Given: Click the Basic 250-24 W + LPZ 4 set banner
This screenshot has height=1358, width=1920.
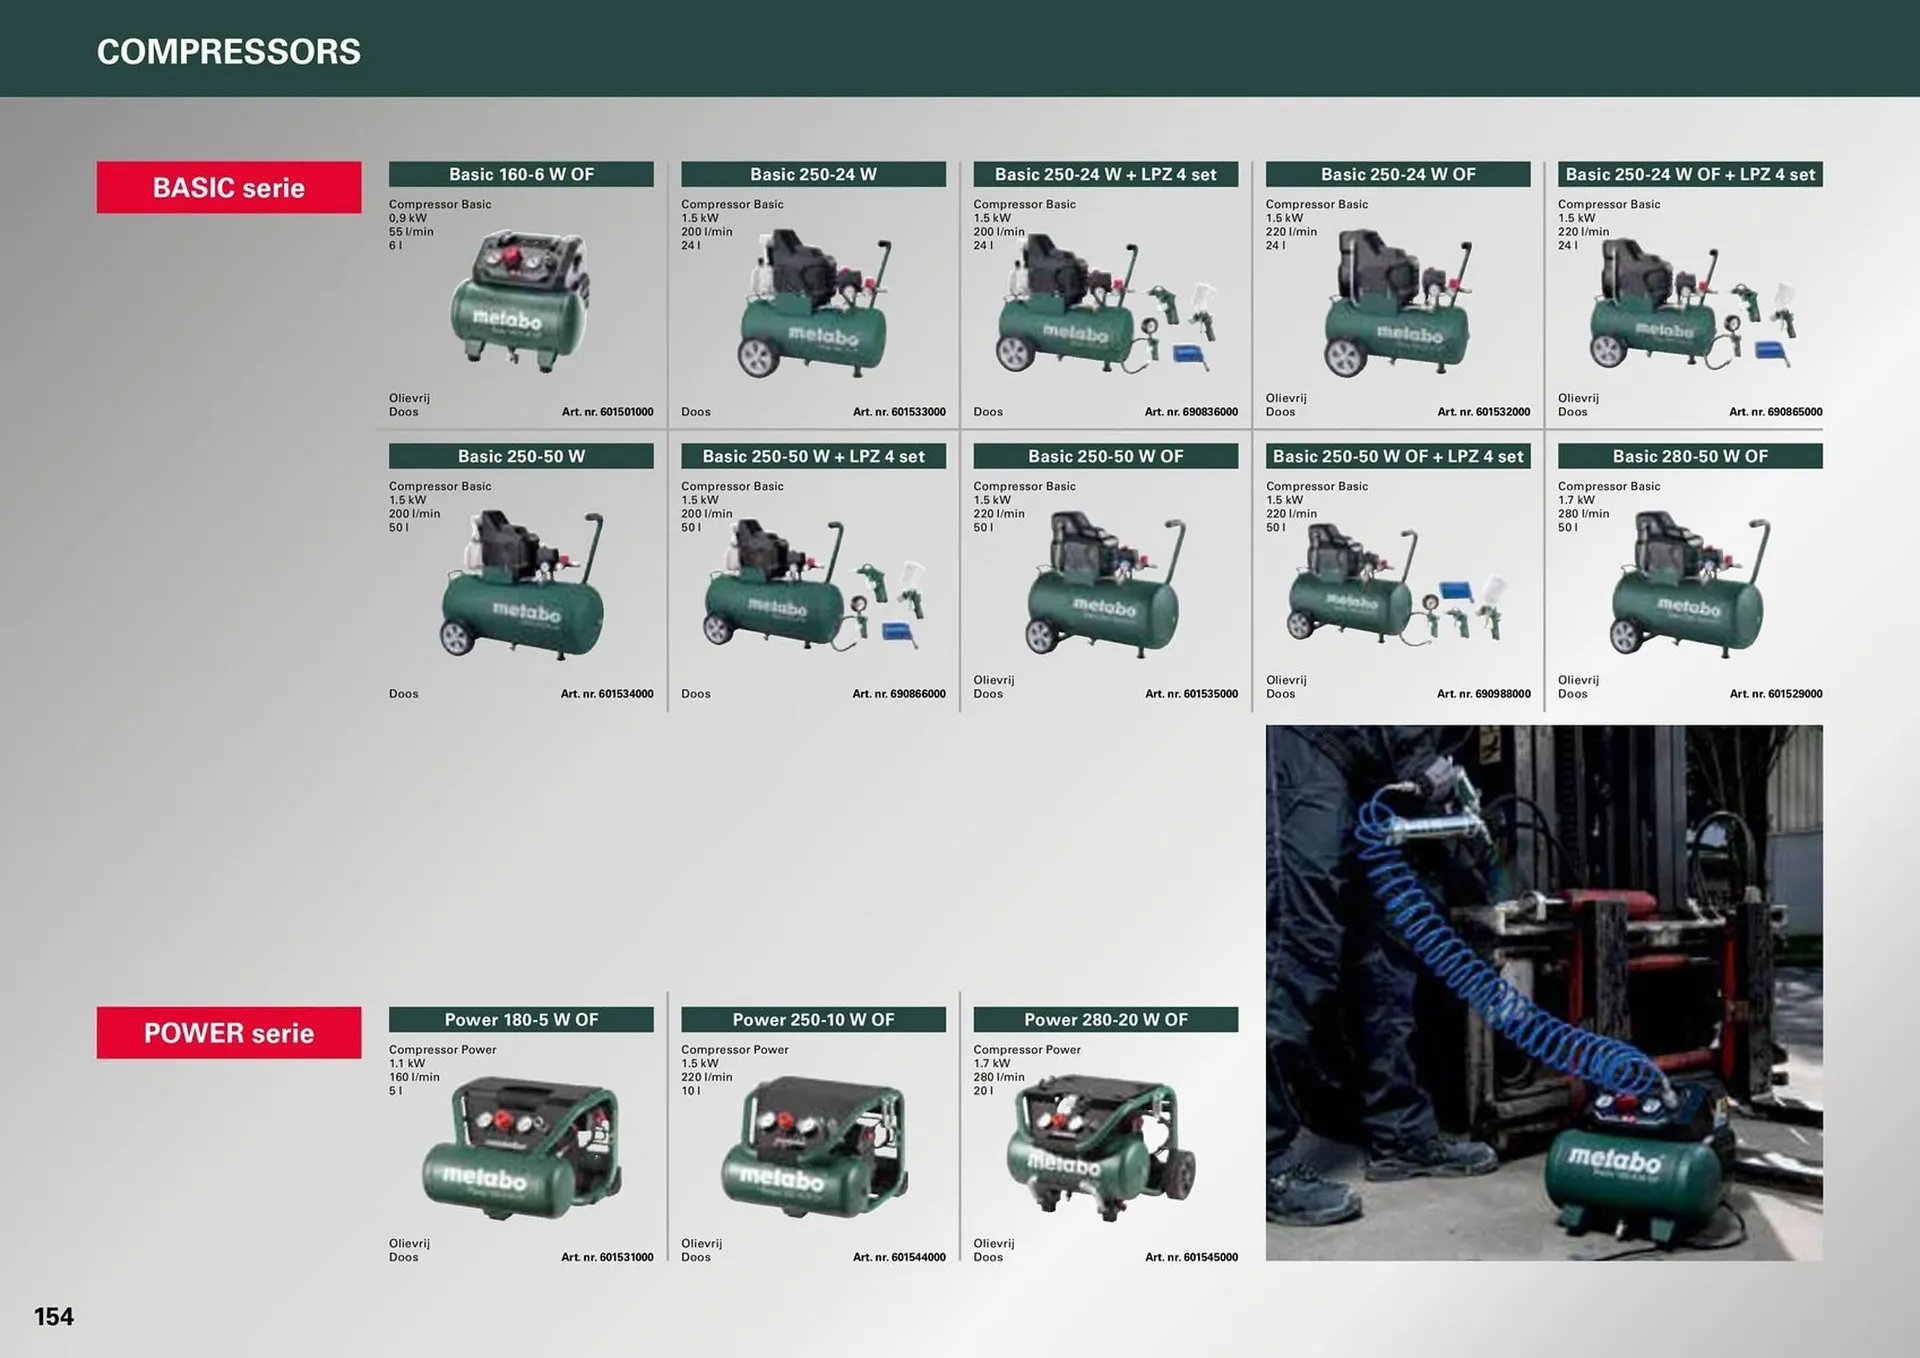Looking at the screenshot, I should coord(1105,174).
